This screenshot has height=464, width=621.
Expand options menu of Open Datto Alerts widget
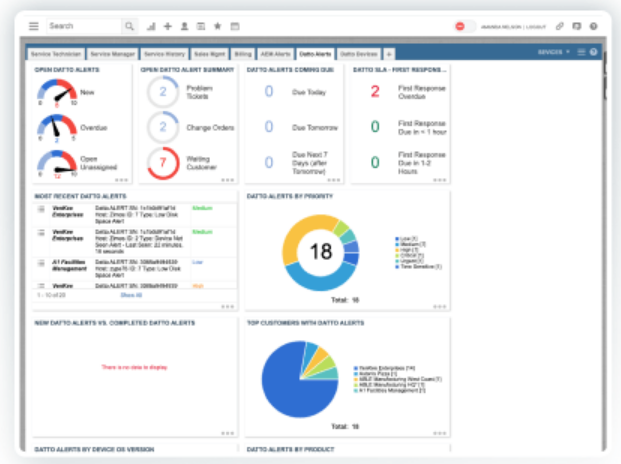(x=122, y=180)
